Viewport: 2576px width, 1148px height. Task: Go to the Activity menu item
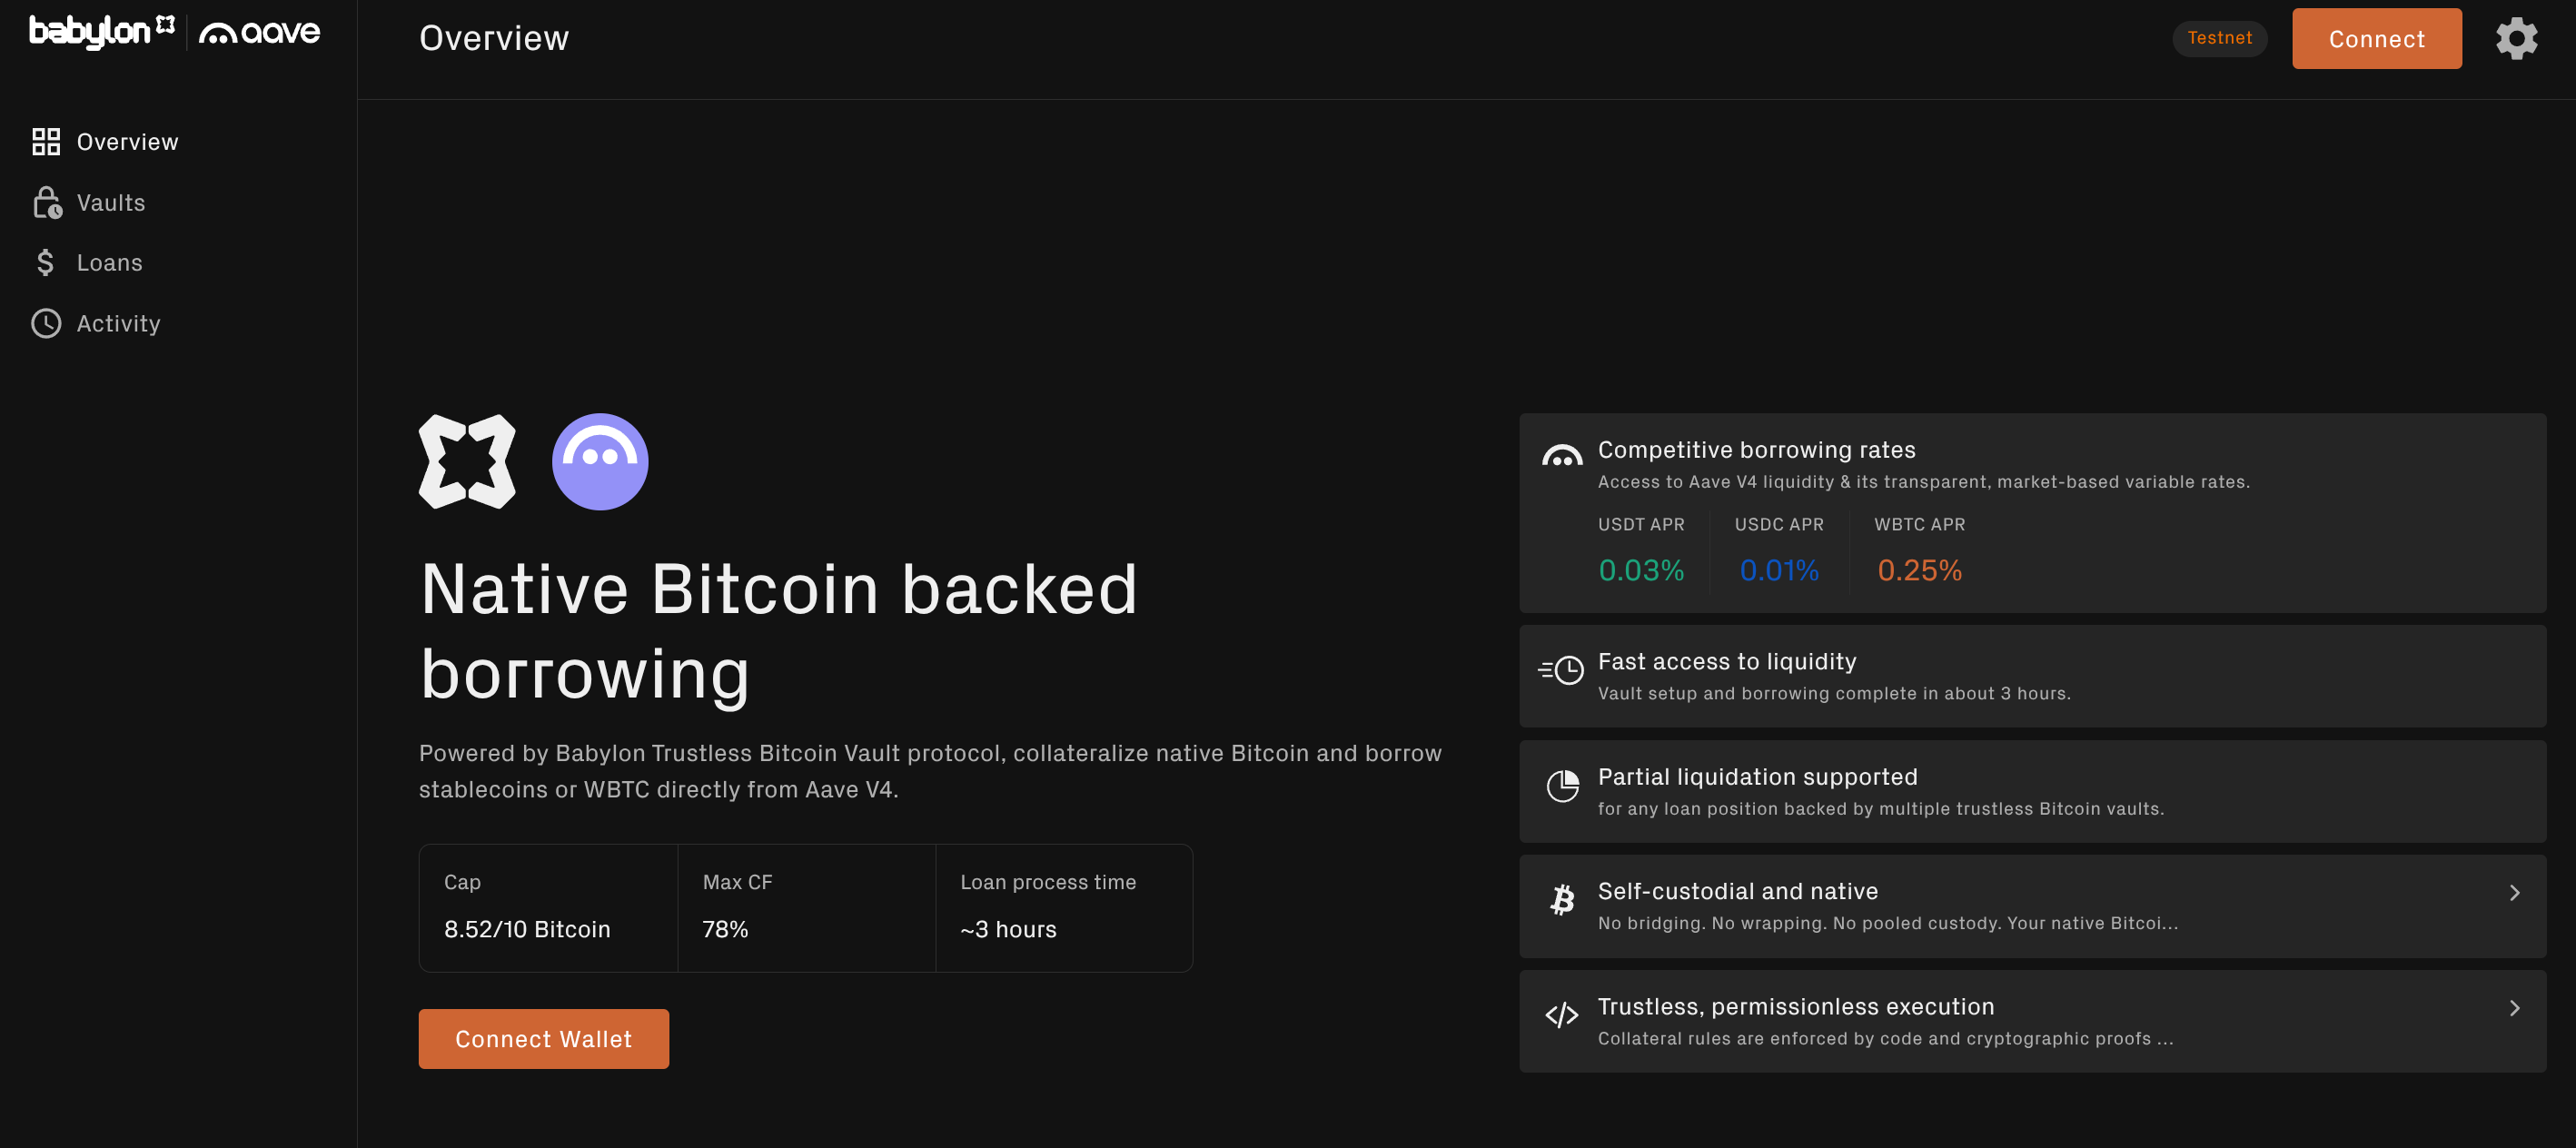click(x=118, y=324)
